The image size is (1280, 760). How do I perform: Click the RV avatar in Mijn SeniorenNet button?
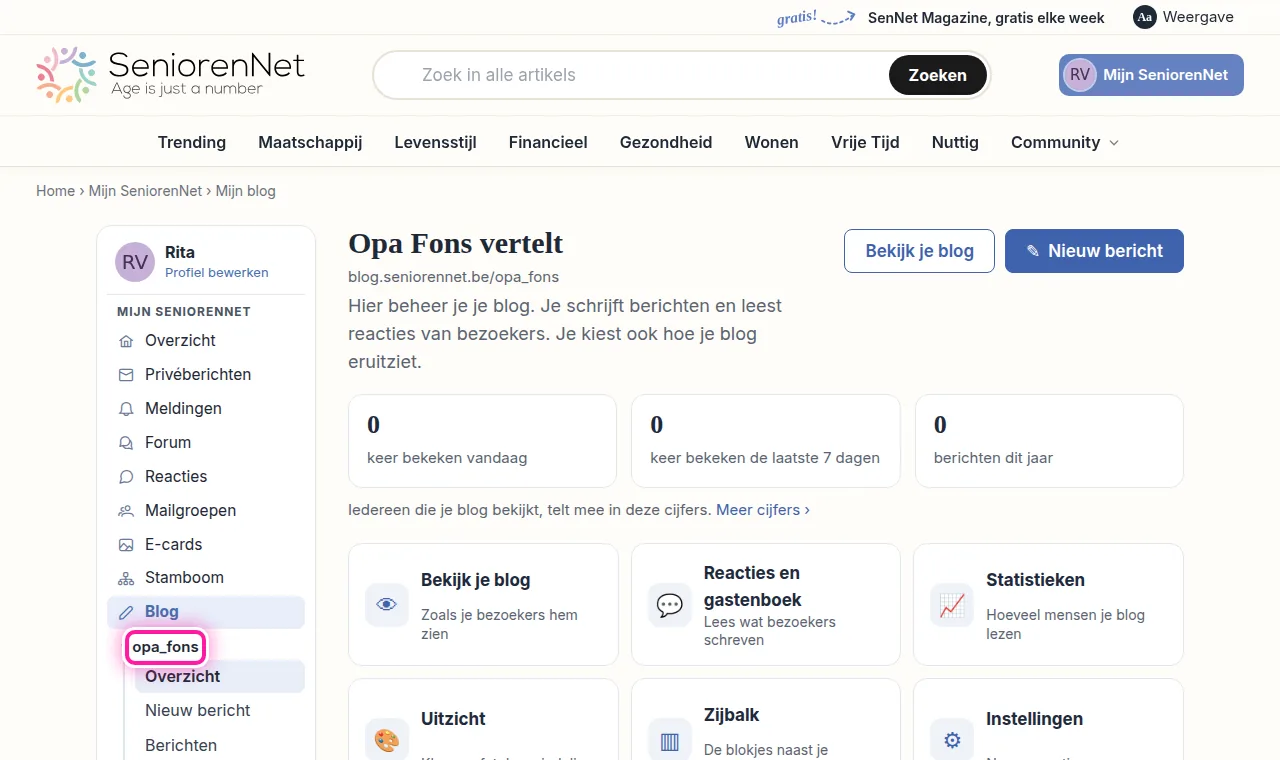[x=1080, y=75]
